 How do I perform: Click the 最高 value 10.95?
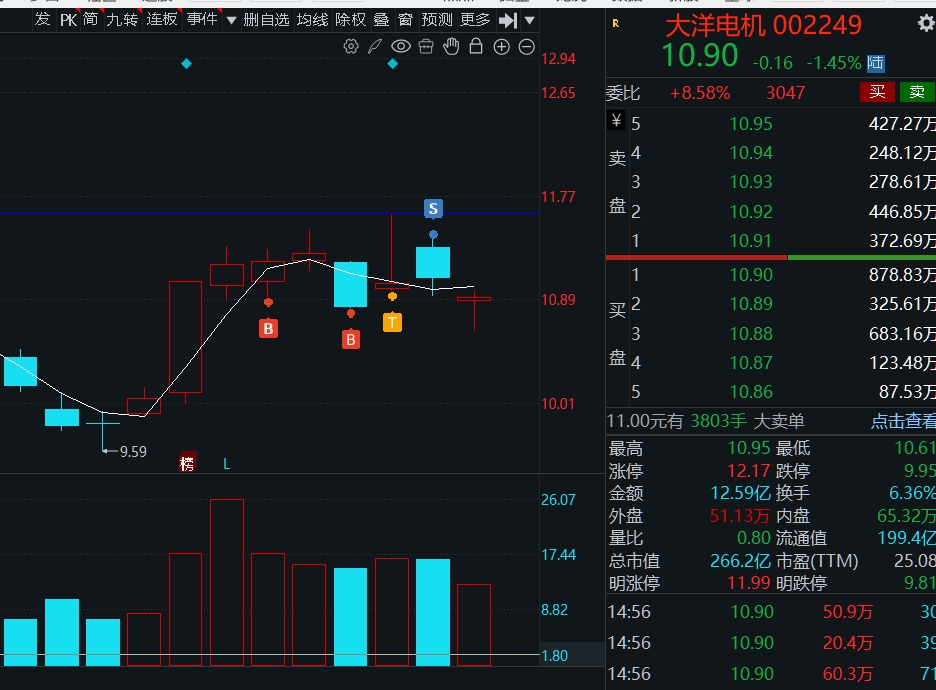tap(749, 448)
